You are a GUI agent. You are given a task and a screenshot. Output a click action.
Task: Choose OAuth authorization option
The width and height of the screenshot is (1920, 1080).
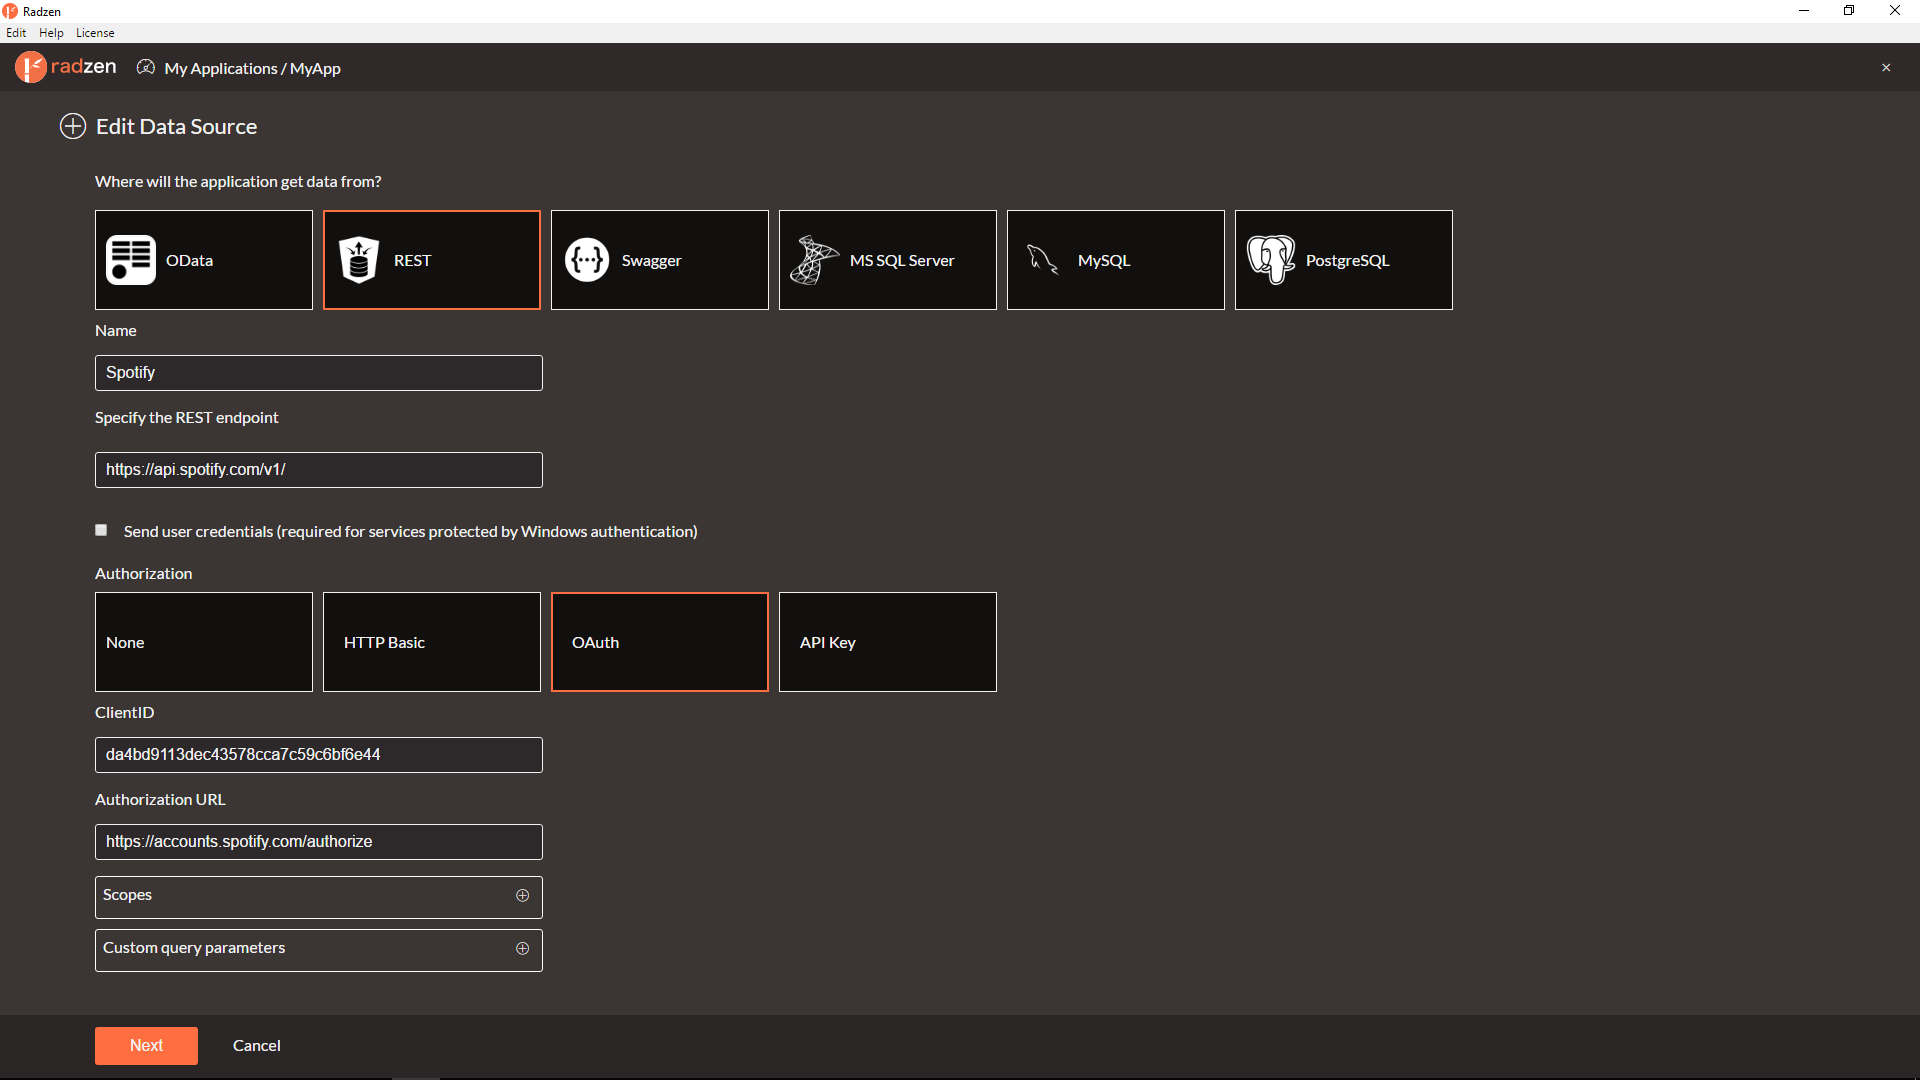point(660,642)
